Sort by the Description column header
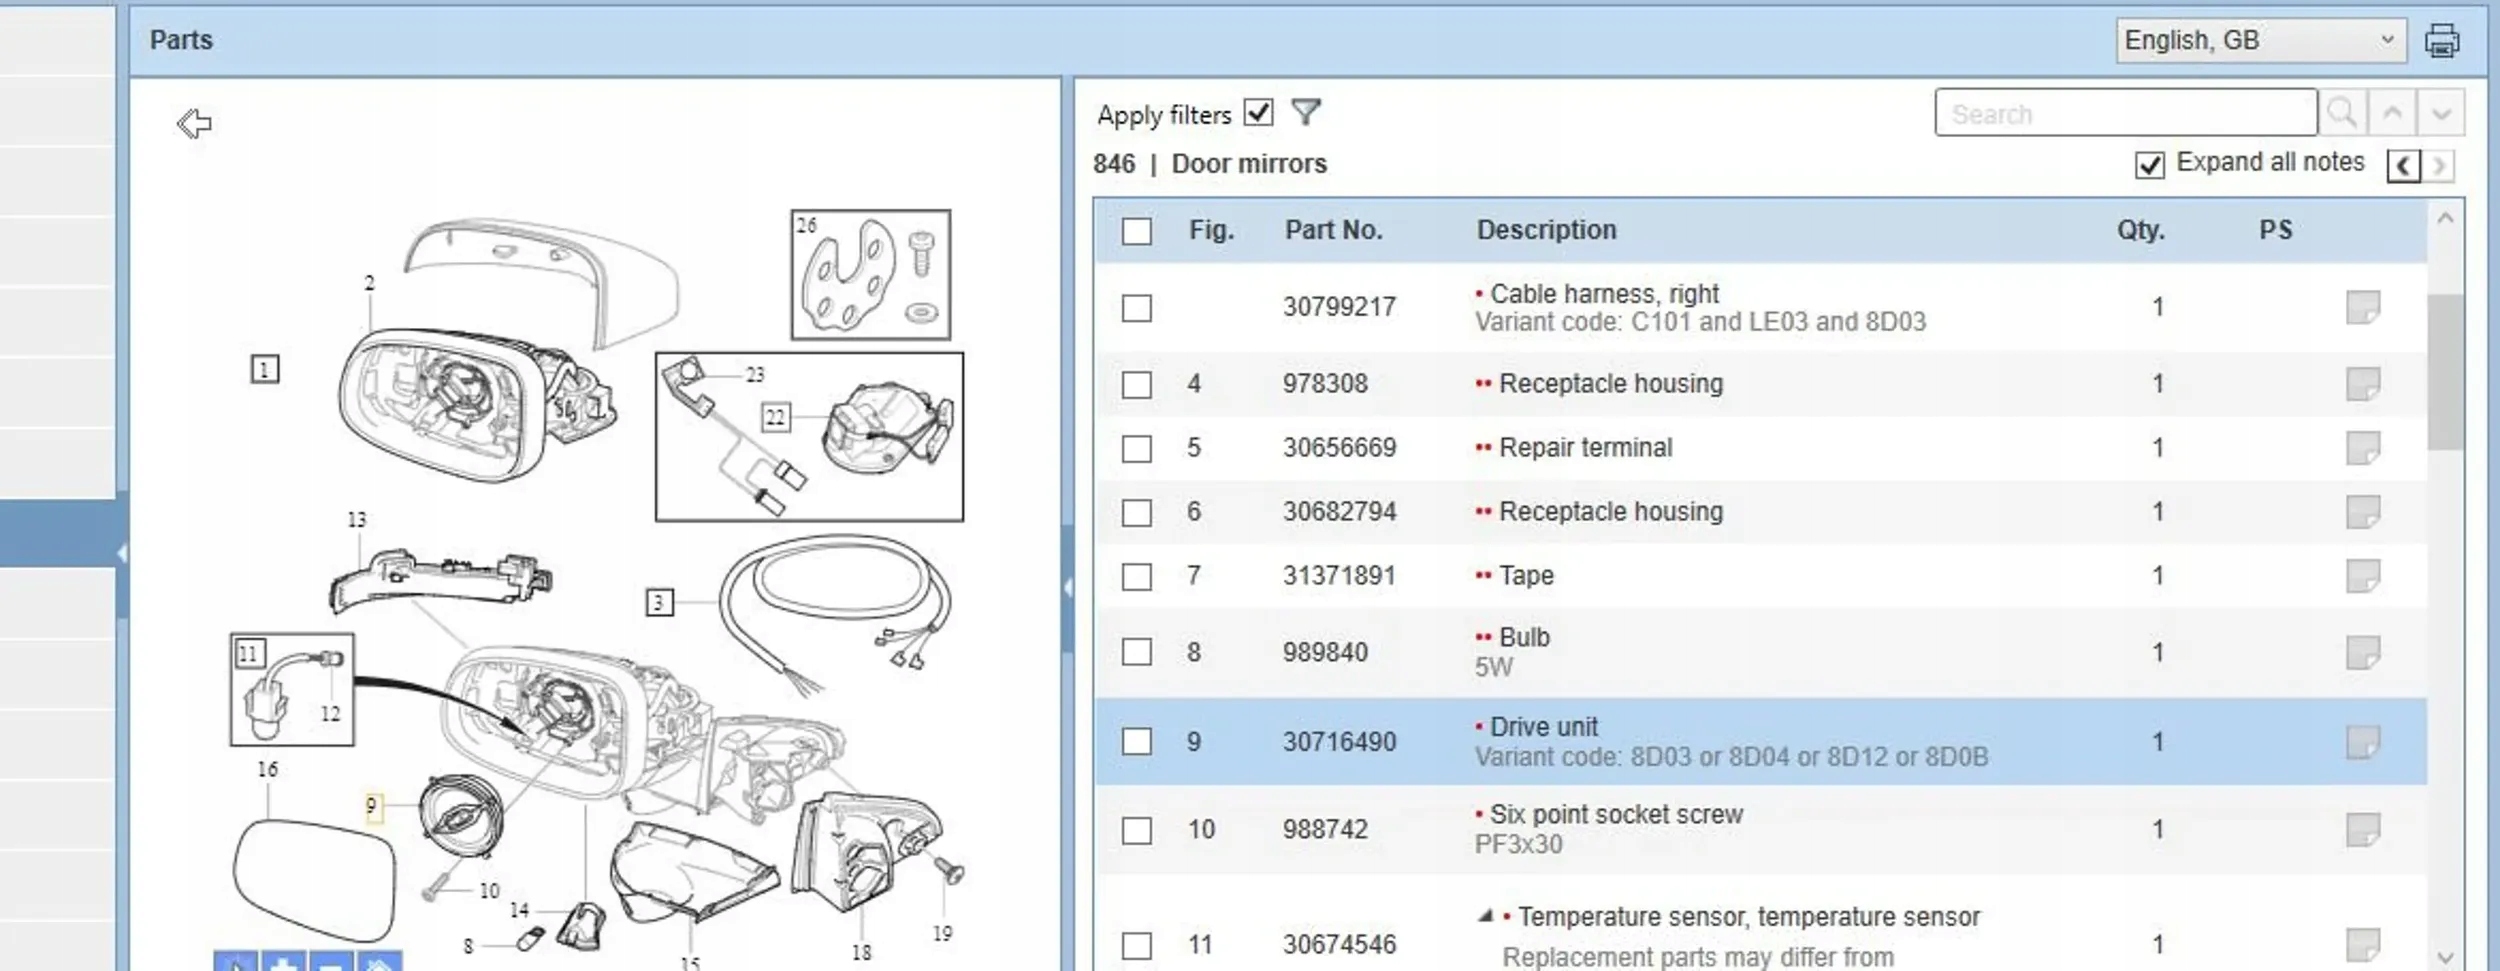Viewport: 2500px width, 971px height. click(x=1546, y=230)
